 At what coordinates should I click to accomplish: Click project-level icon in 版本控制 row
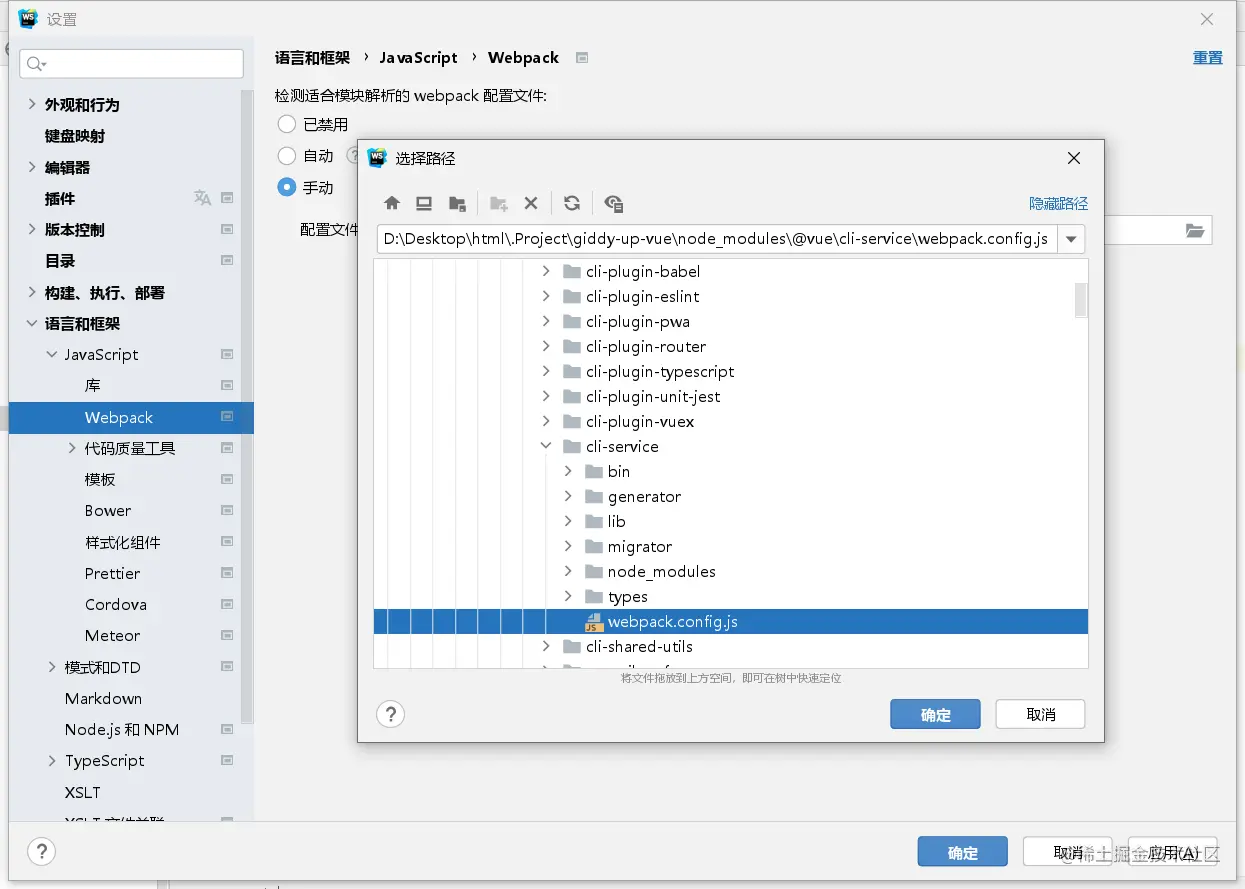pyautogui.click(x=227, y=230)
